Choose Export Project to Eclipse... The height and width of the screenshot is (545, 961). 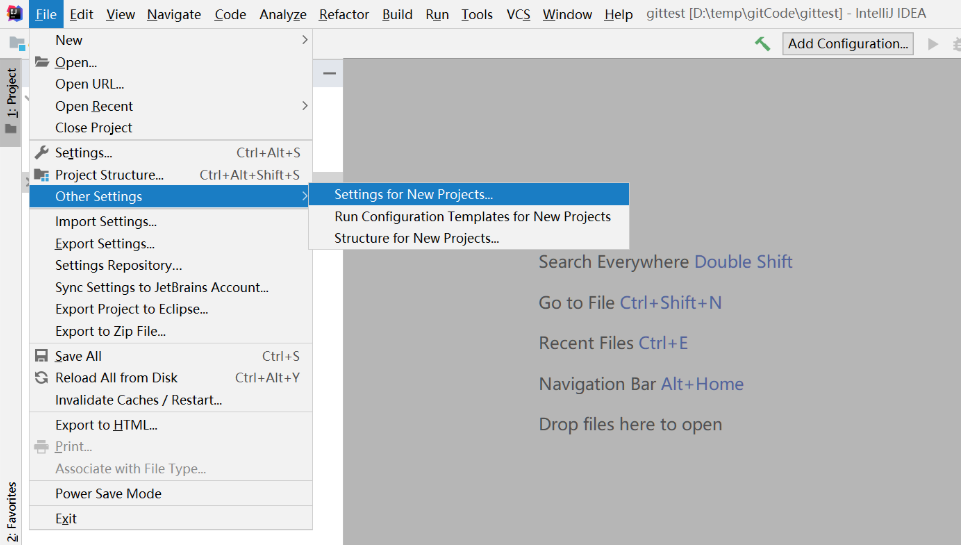171,309
